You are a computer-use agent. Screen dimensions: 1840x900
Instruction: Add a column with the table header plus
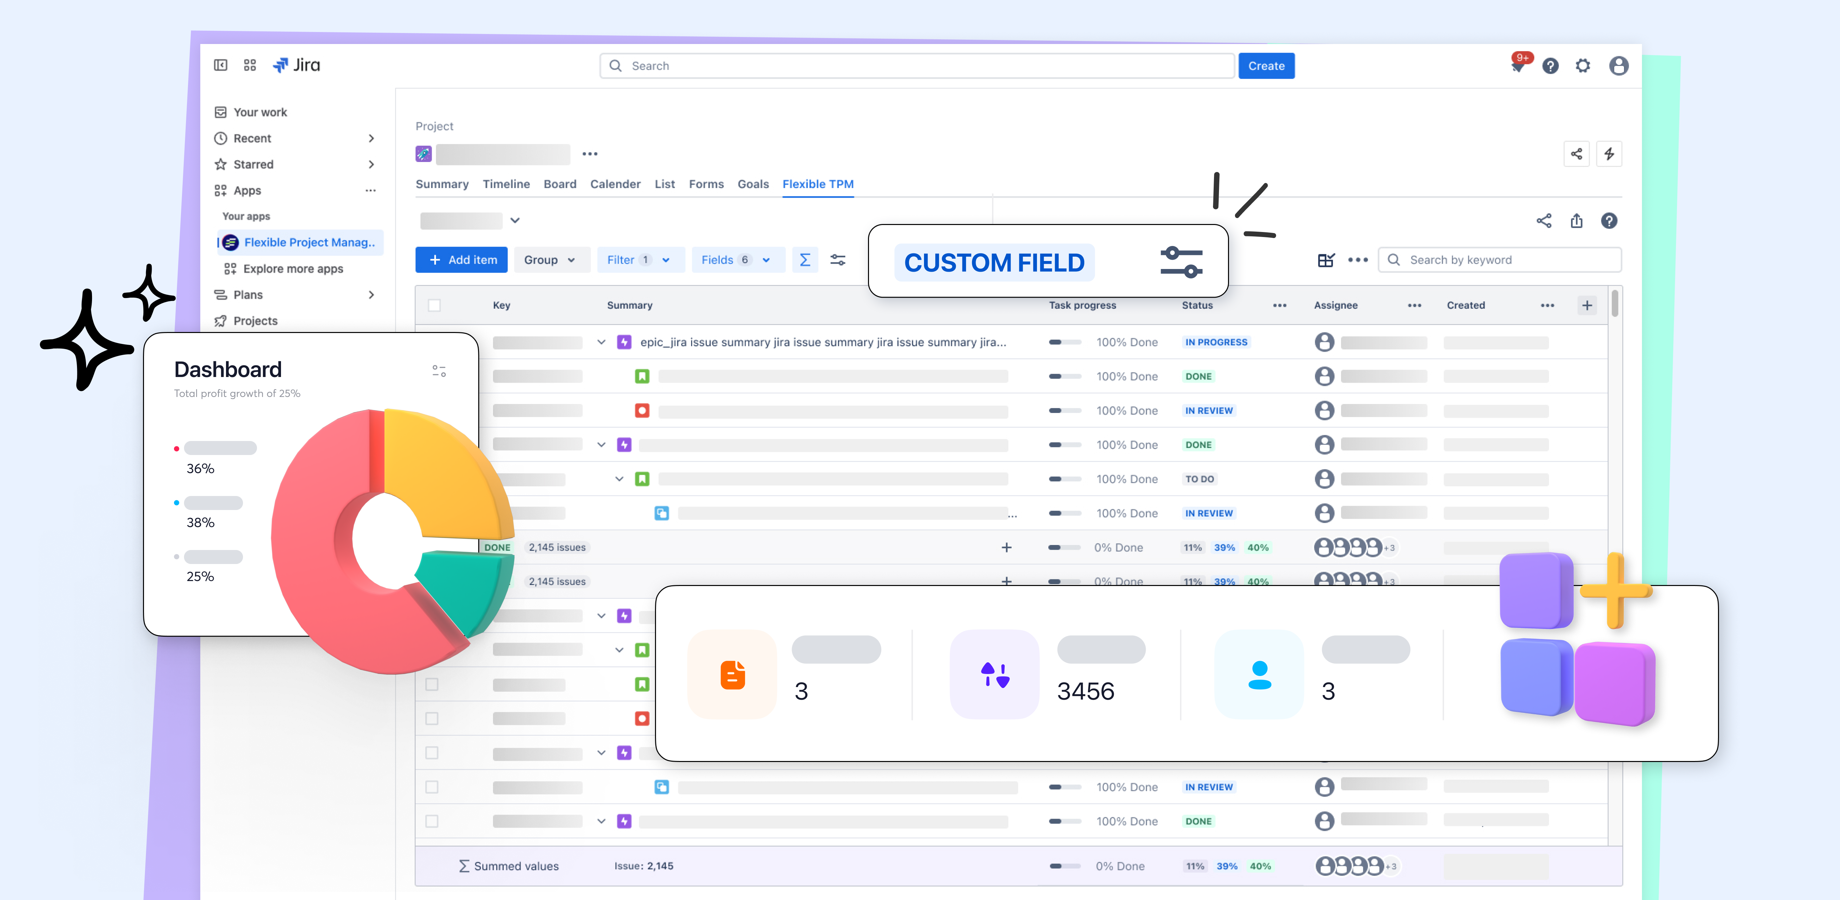[1587, 305]
